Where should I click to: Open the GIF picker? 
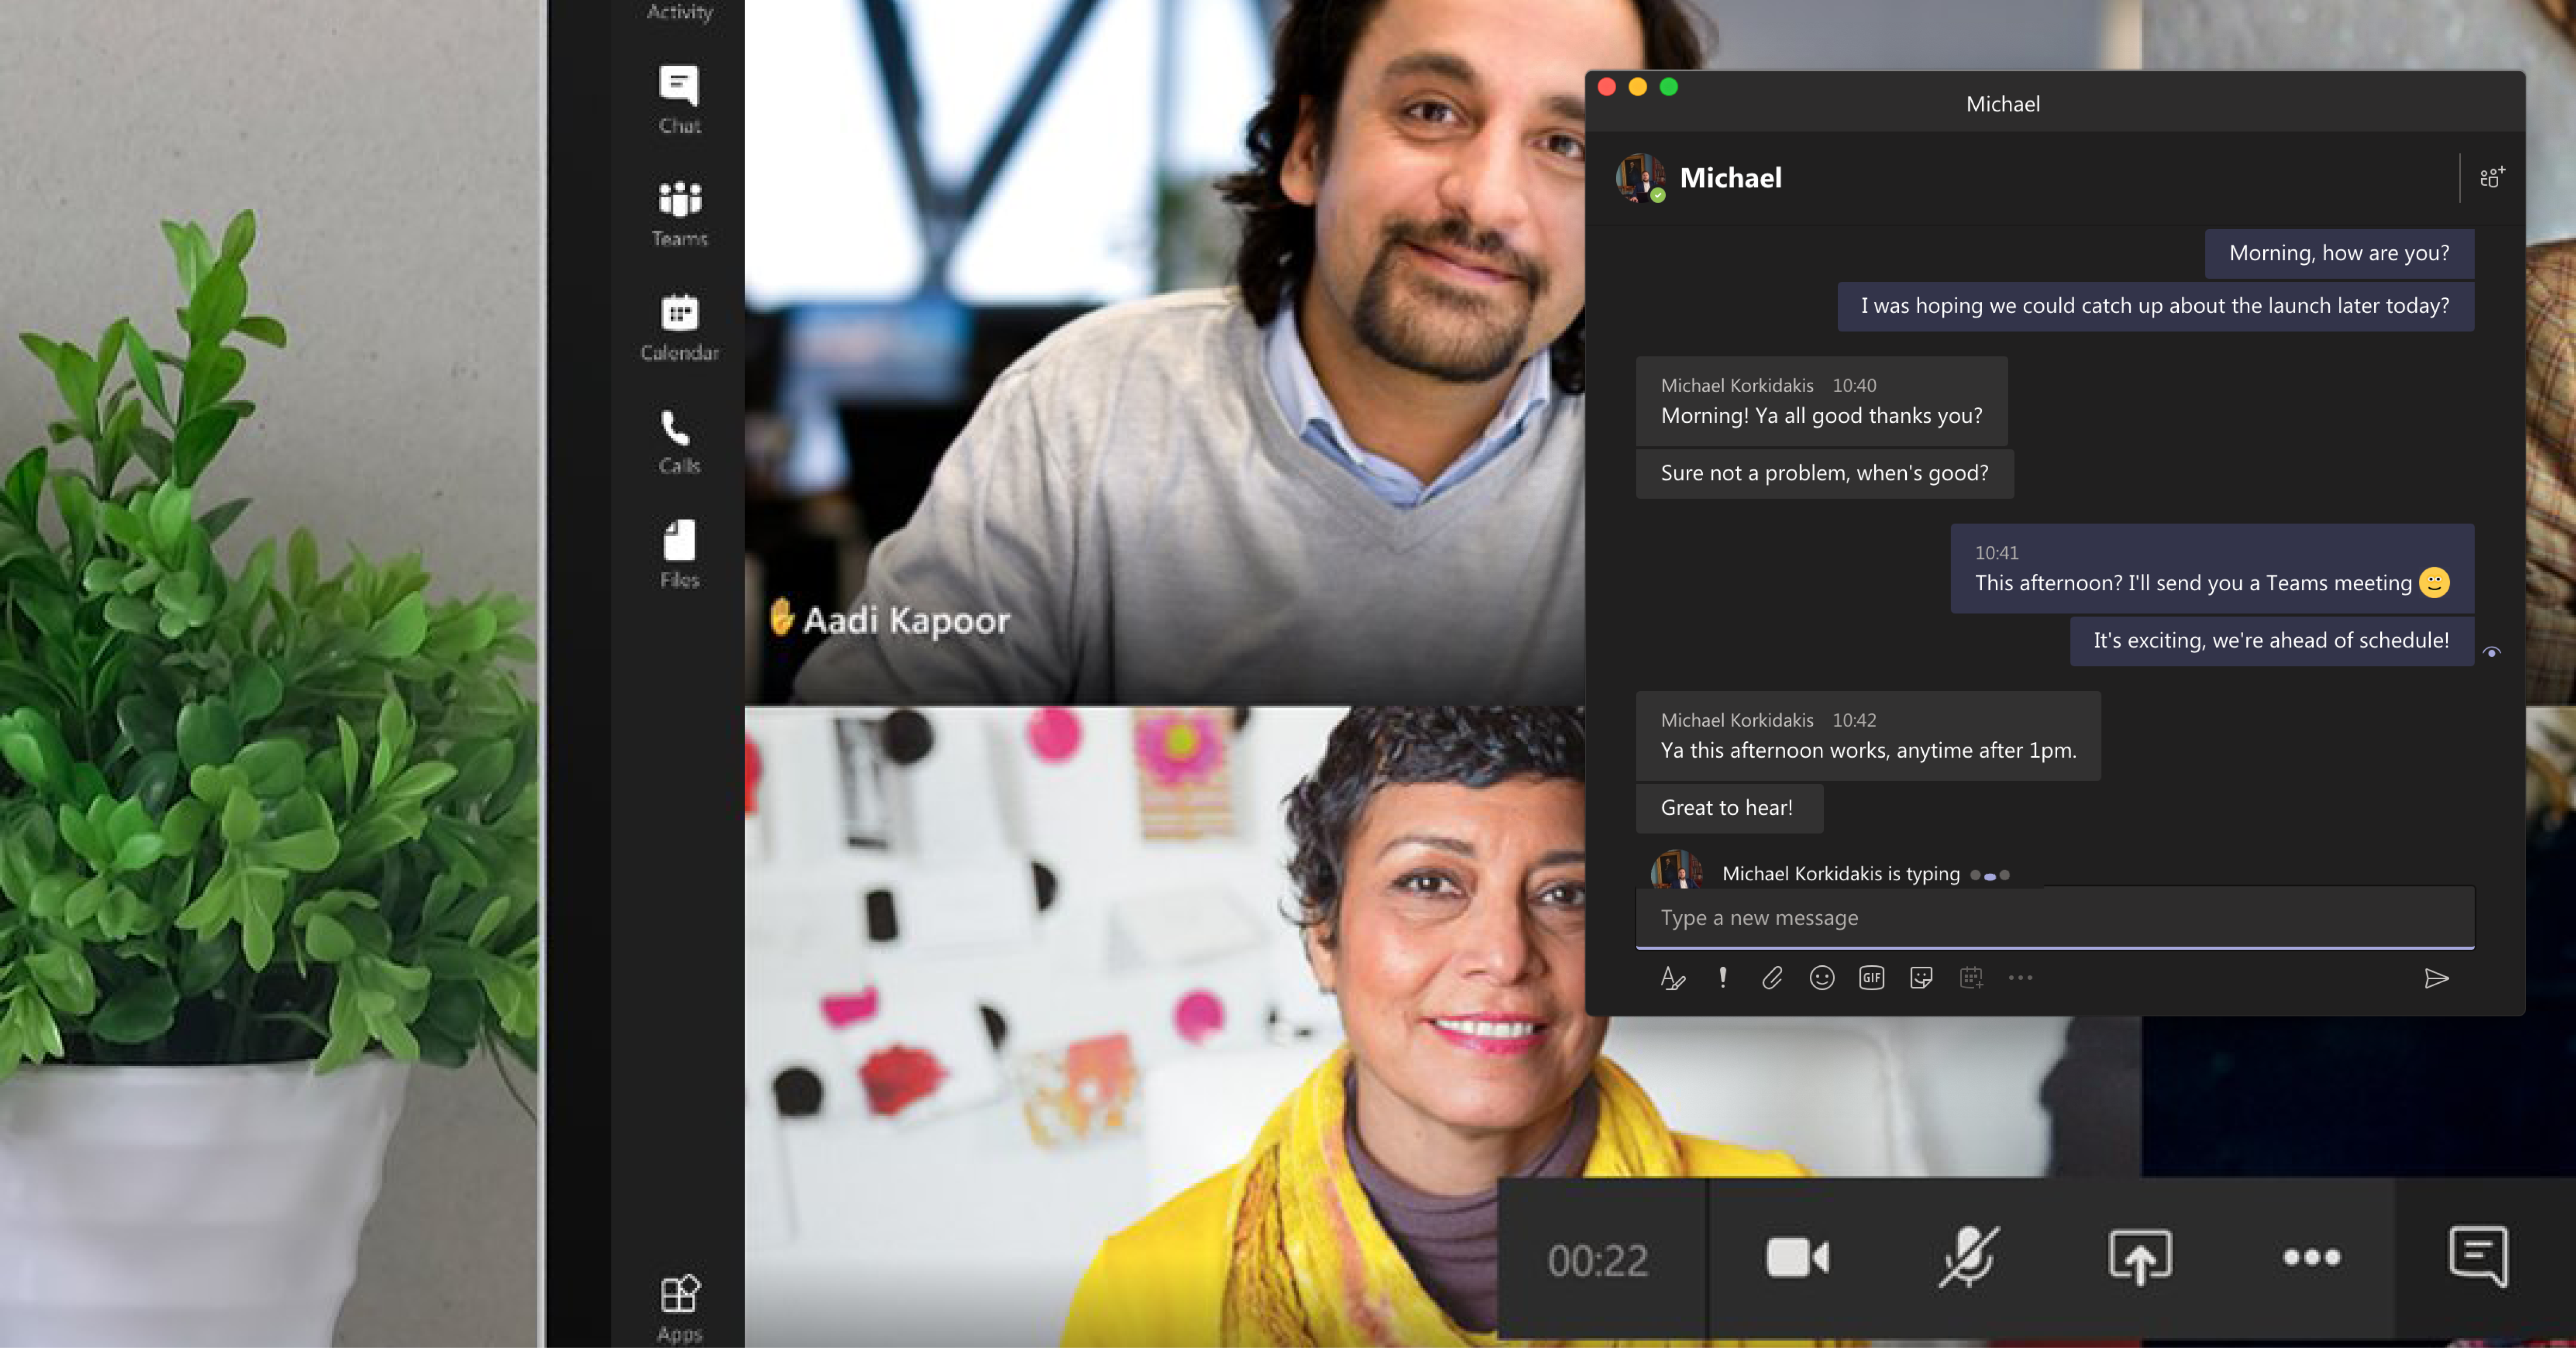click(x=1871, y=978)
